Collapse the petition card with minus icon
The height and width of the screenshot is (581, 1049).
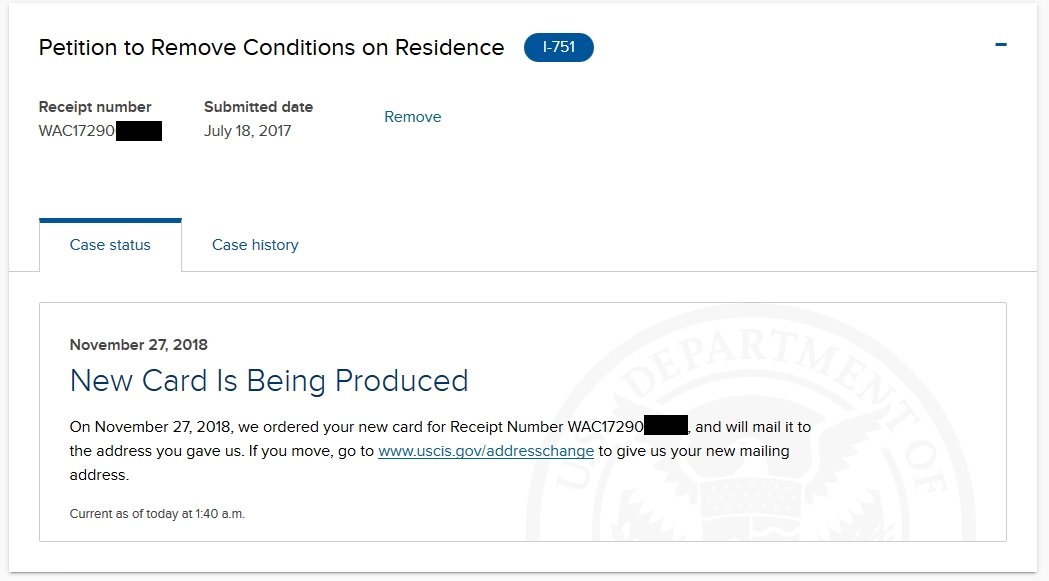pyautogui.click(x=1001, y=45)
